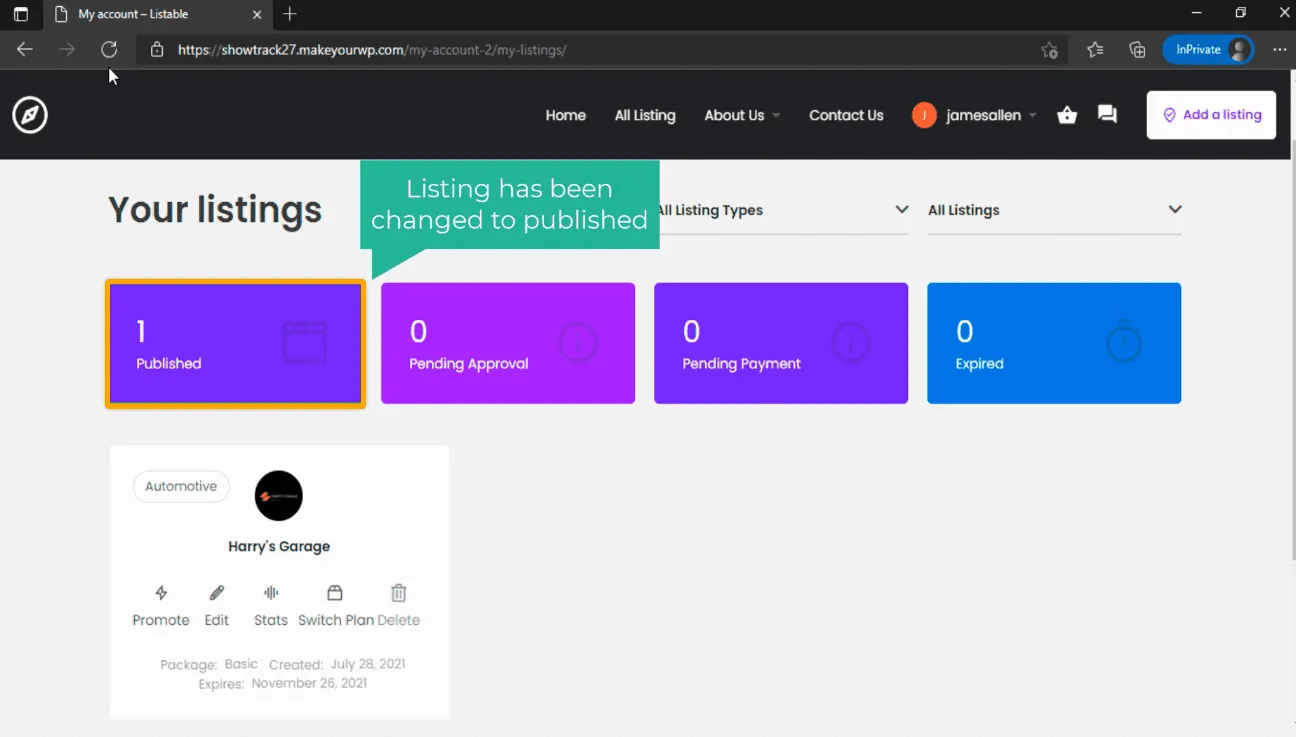1296x737 pixels.
Task: Refresh the page in the browser
Action: (109, 49)
